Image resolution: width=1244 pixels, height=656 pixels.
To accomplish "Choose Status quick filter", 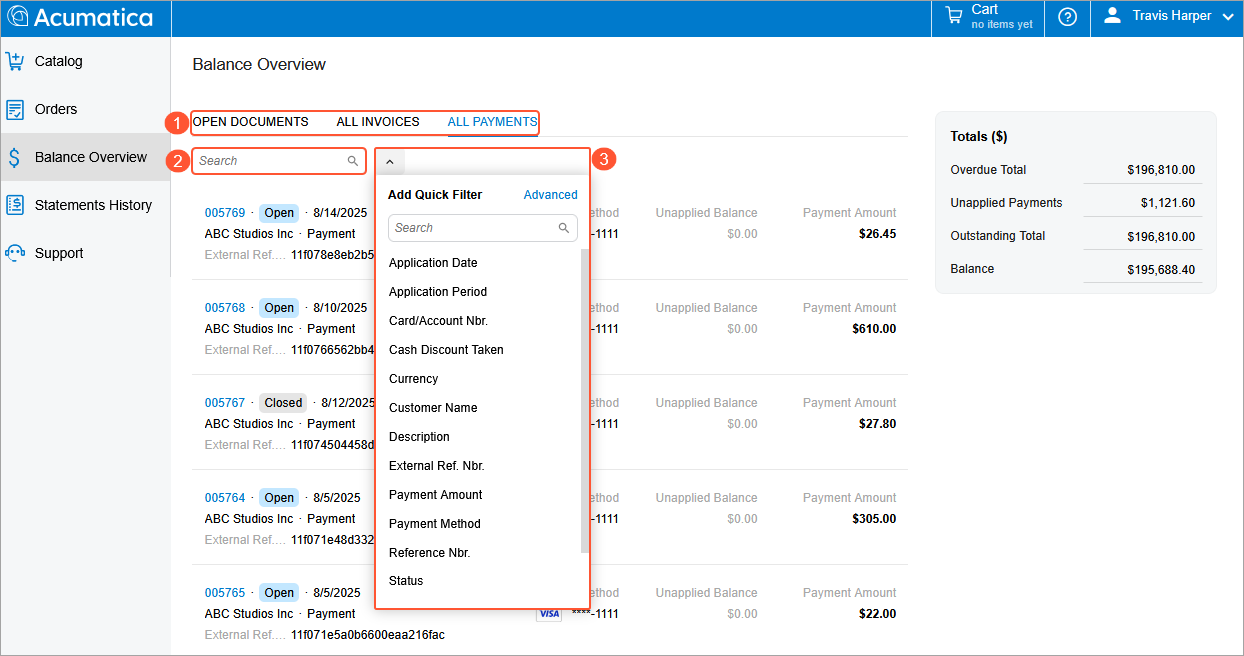I will pos(406,581).
